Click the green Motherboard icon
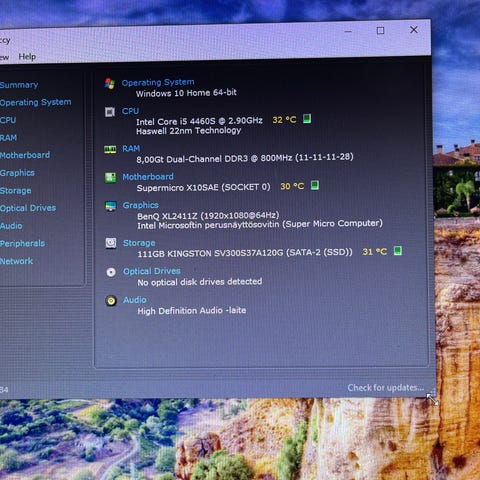 [110, 178]
